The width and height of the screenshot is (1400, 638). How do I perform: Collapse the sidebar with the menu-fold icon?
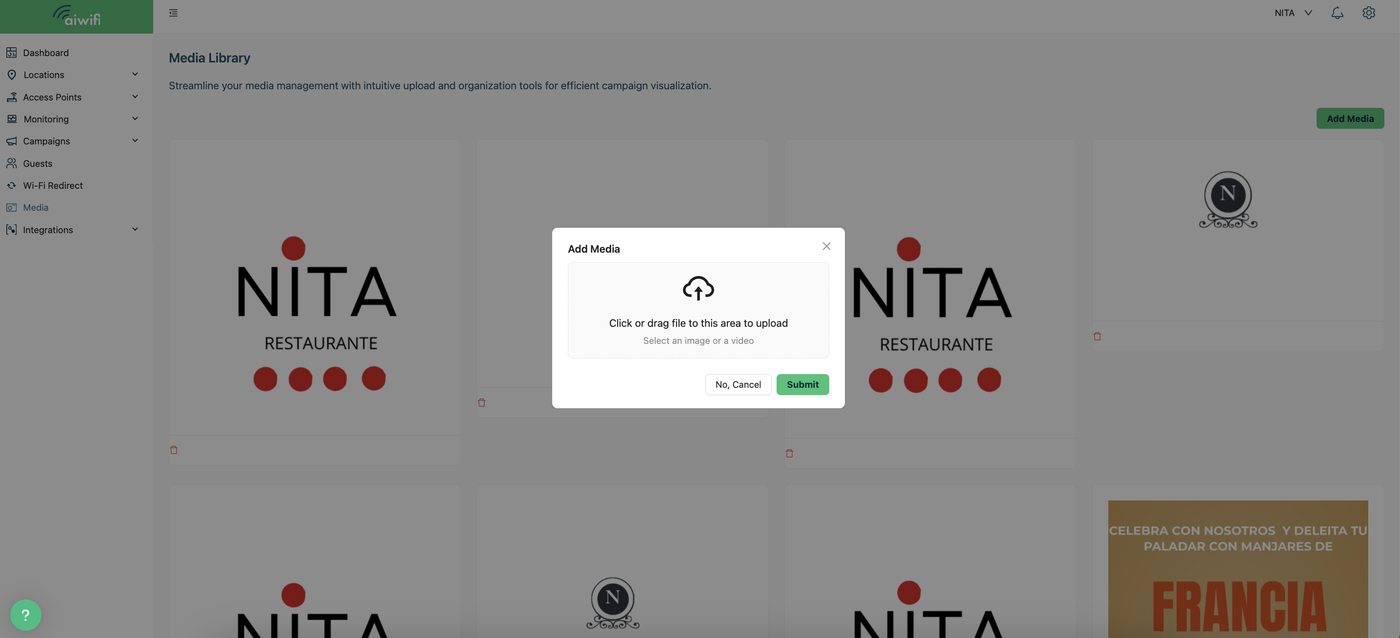pyautogui.click(x=173, y=13)
